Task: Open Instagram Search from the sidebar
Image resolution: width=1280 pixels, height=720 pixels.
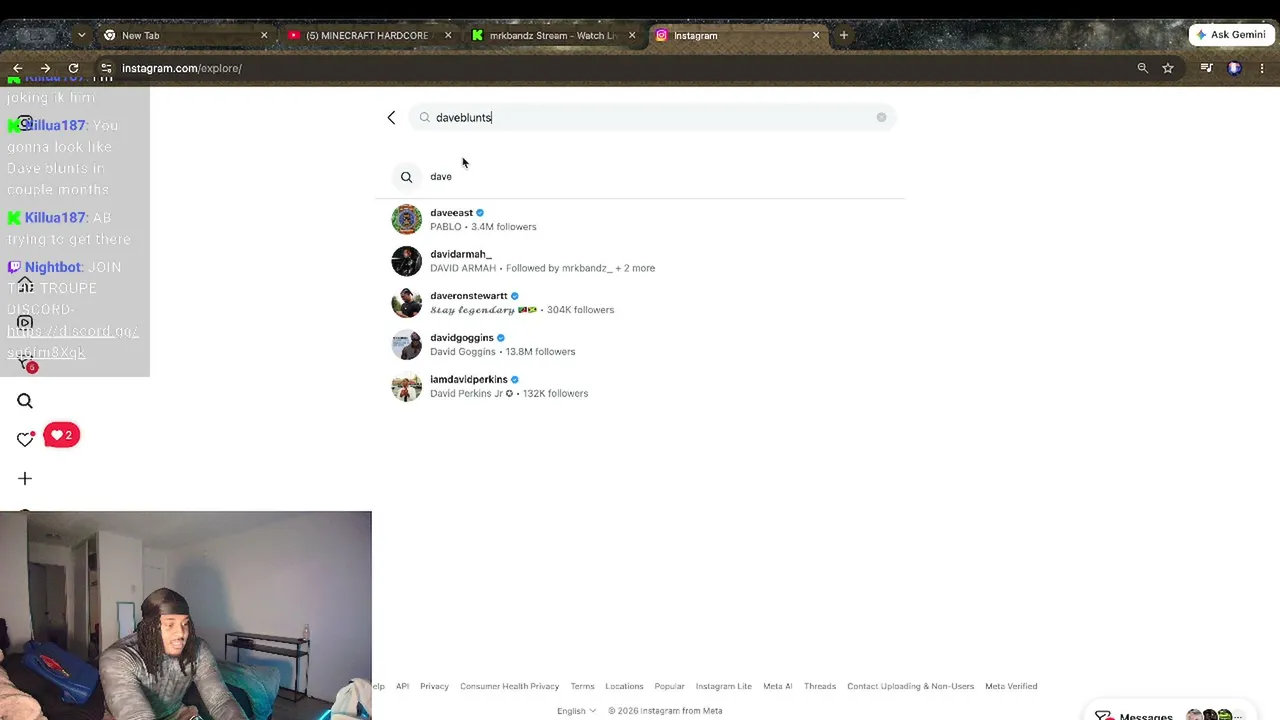Action: [x=25, y=401]
